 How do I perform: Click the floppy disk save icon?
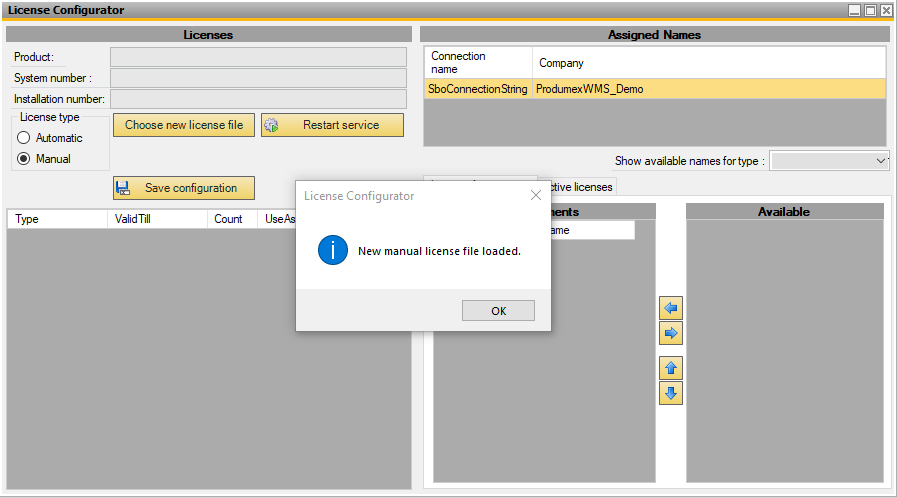tap(124, 188)
